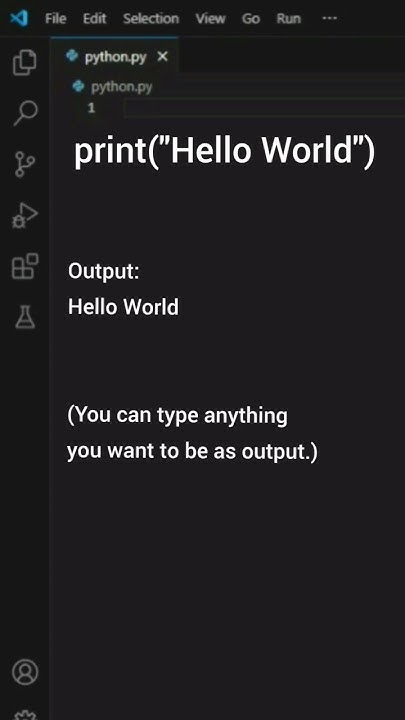Open Source Control view
Viewport: 405px width, 720px height.
click(24, 164)
